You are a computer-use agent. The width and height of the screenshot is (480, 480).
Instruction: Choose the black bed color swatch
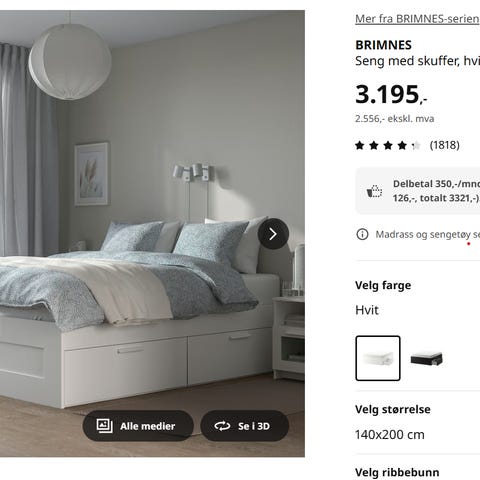(x=426, y=358)
